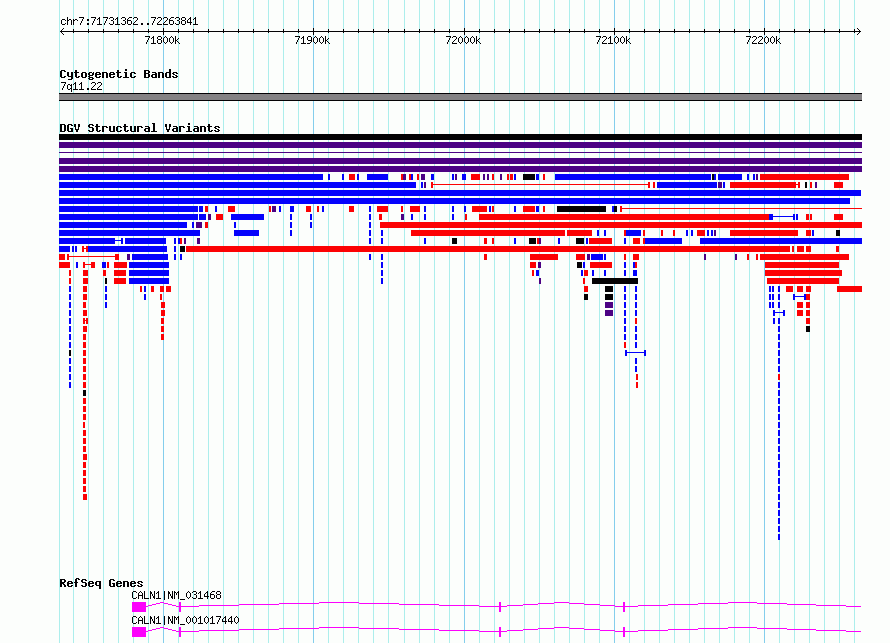Open the DGV Structural Variants track title
Screen dimensions: 890x643
pyautogui.click(x=140, y=128)
